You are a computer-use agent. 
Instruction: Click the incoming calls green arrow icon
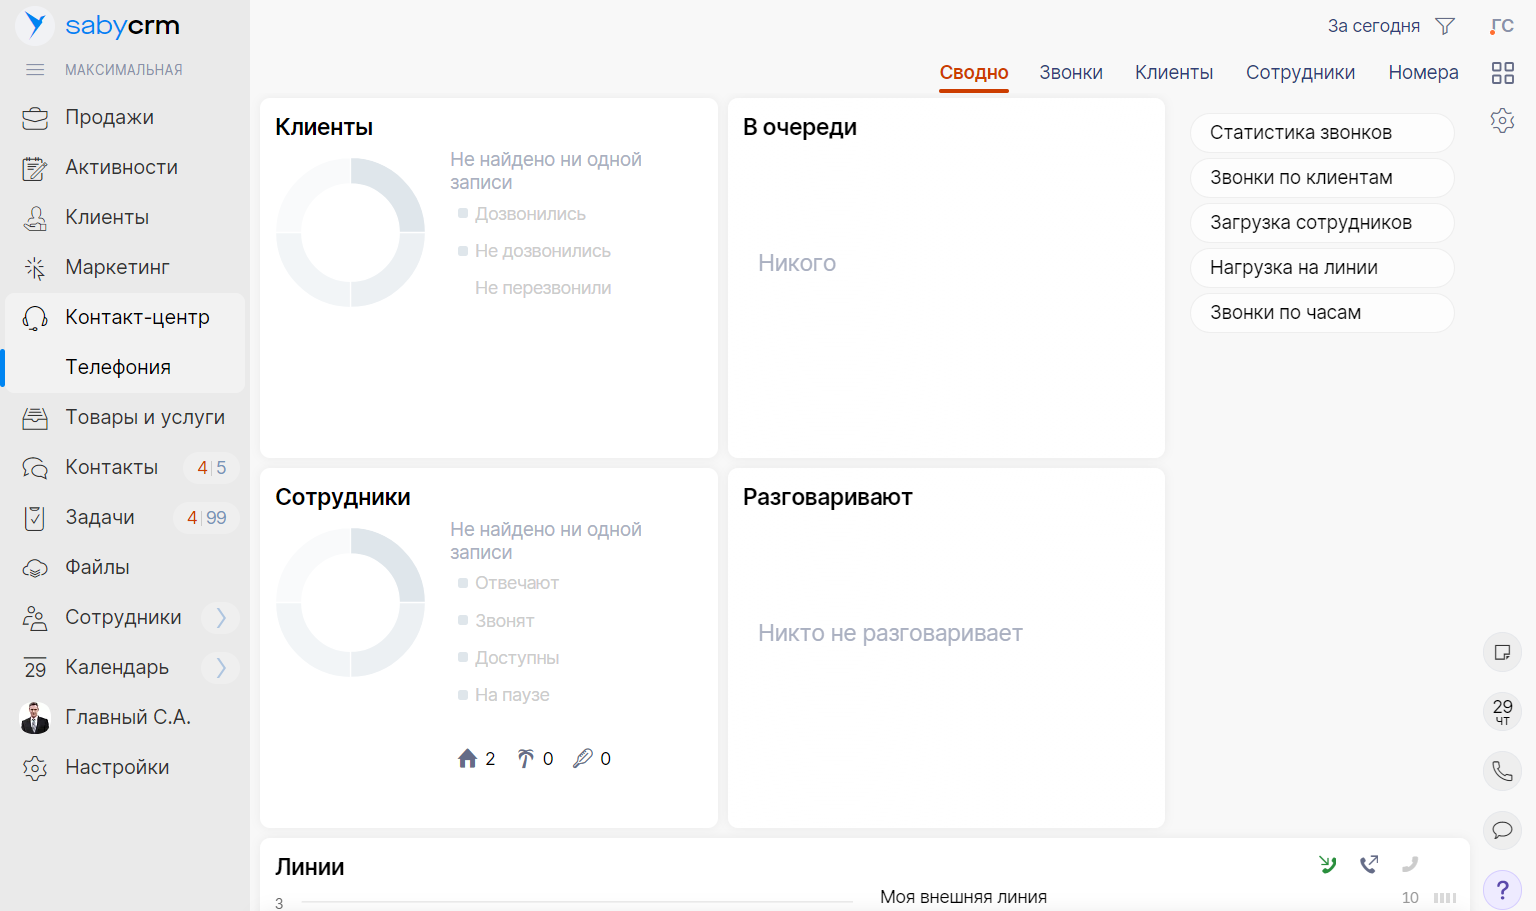pyautogui.click(x=1327, y=864)
